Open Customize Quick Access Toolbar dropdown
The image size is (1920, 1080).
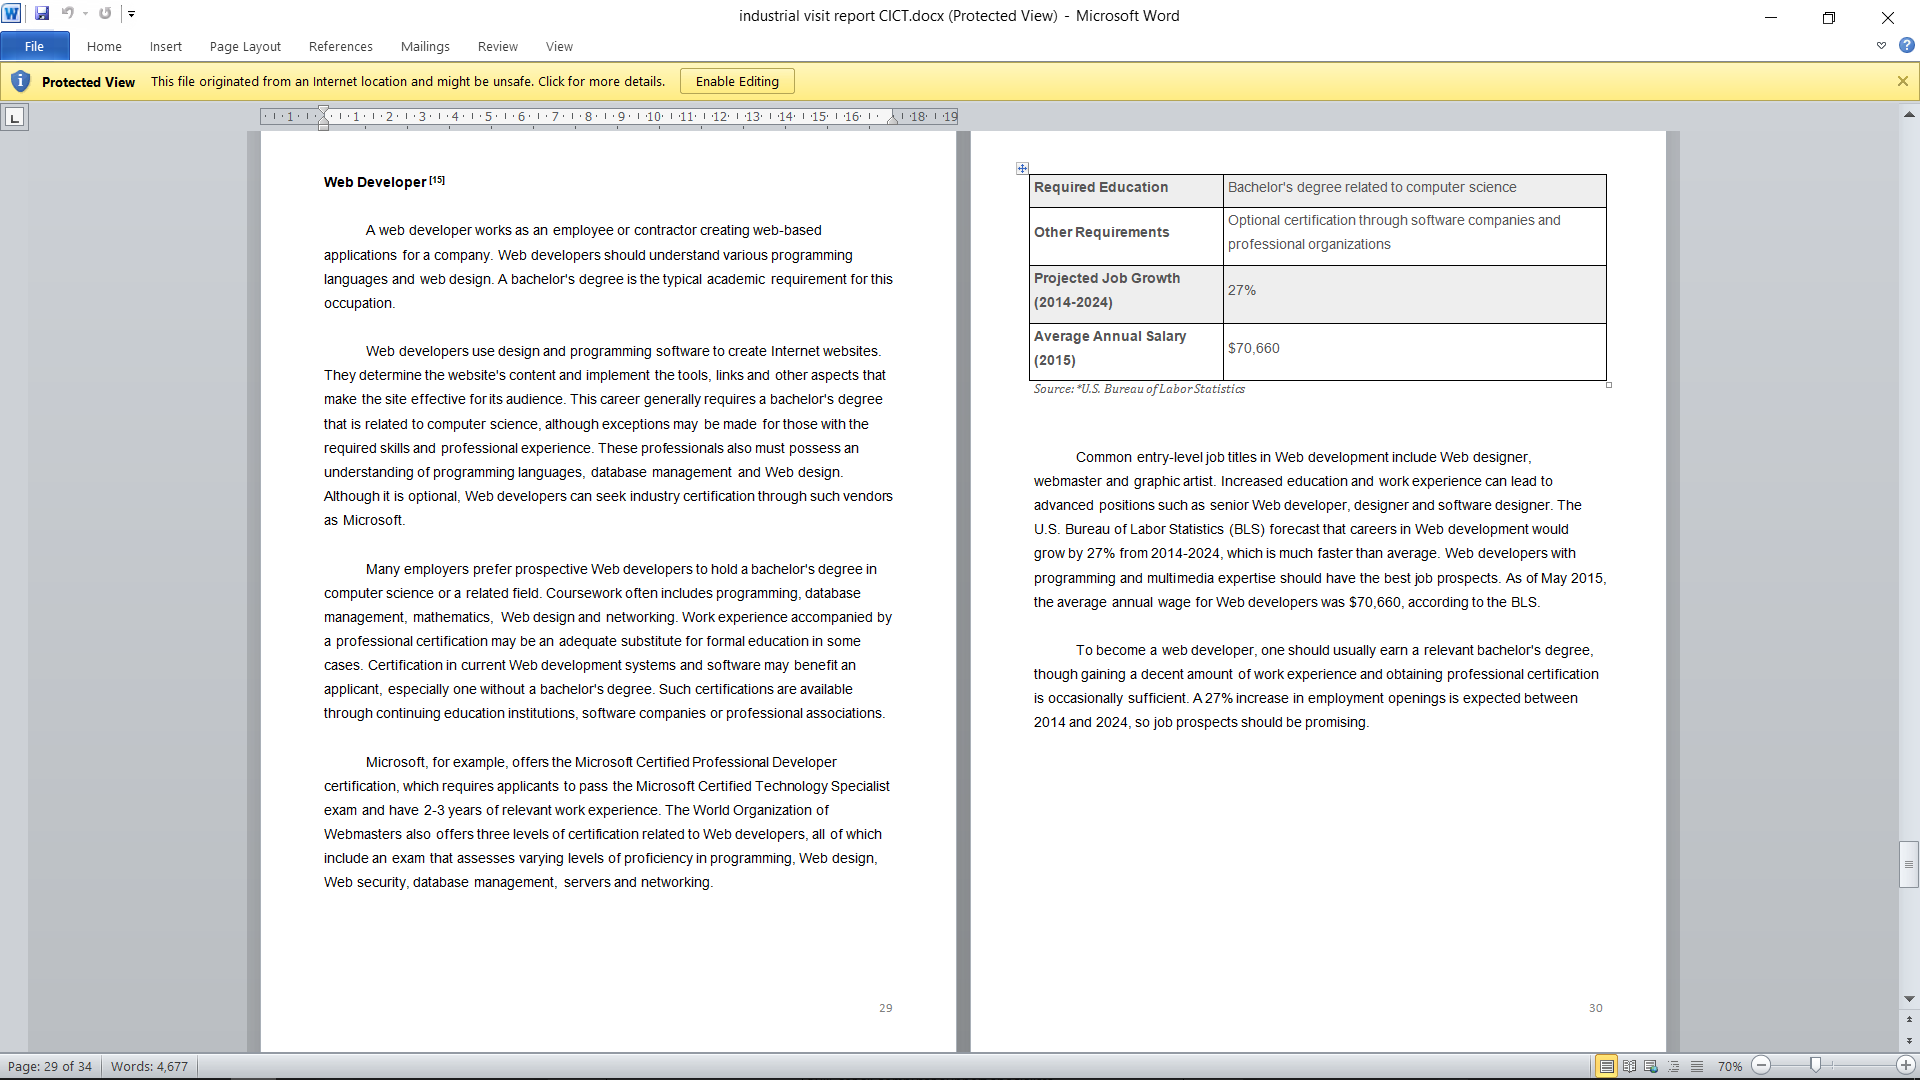pyautogui.click(x=131, y=14)
